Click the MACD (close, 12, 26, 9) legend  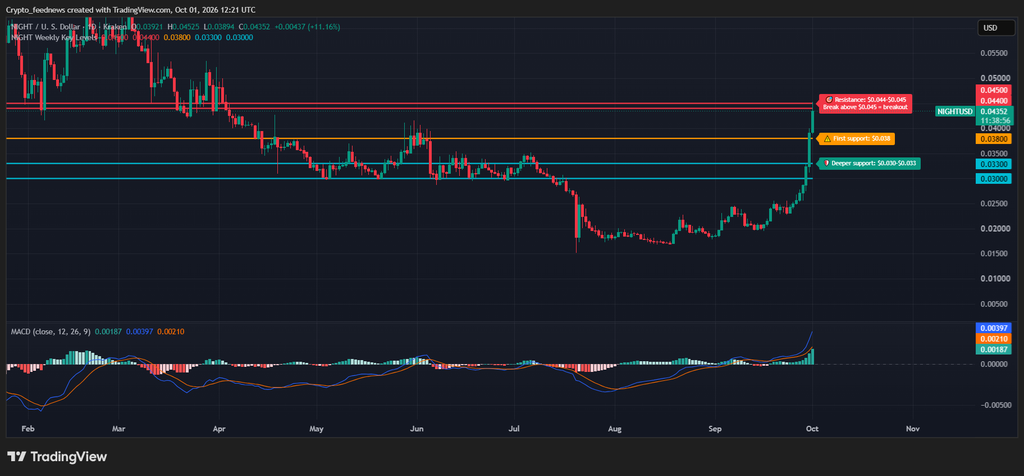(x=50, y=332)
